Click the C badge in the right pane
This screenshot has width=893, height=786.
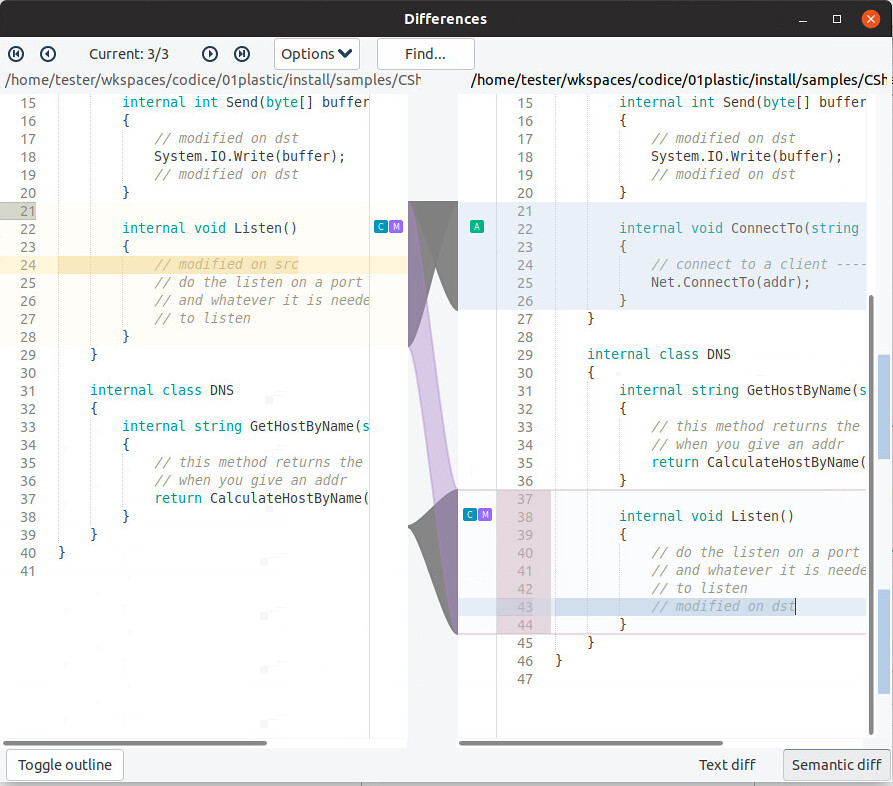tap(469, 514)
